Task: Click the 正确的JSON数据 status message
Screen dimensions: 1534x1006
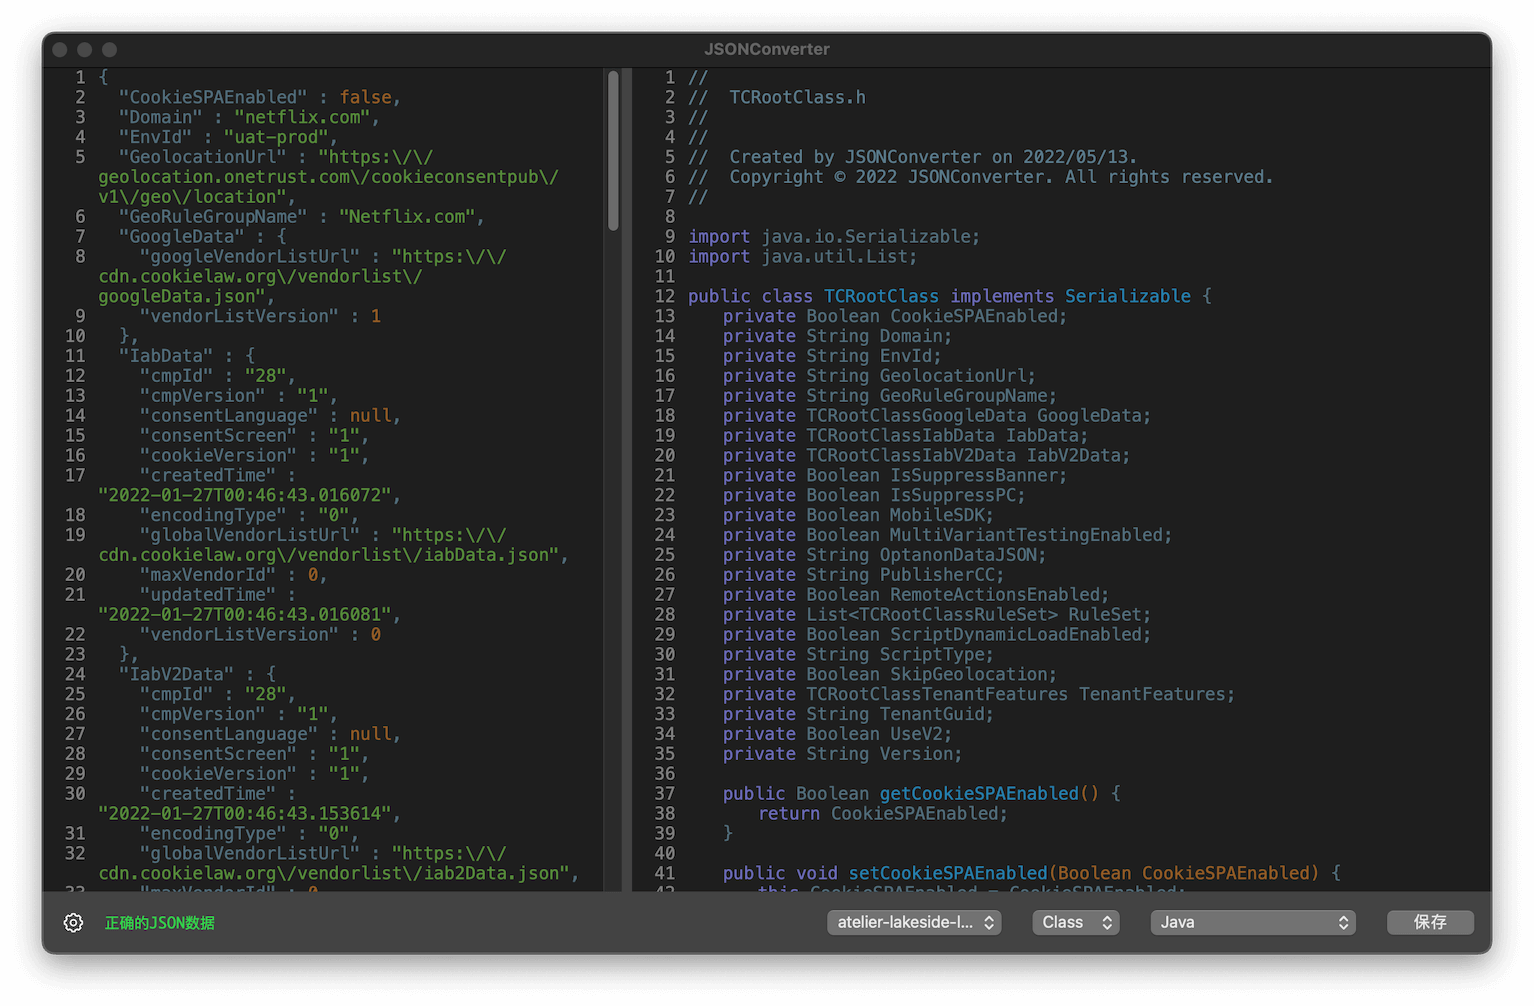Action: coord(160,923)
